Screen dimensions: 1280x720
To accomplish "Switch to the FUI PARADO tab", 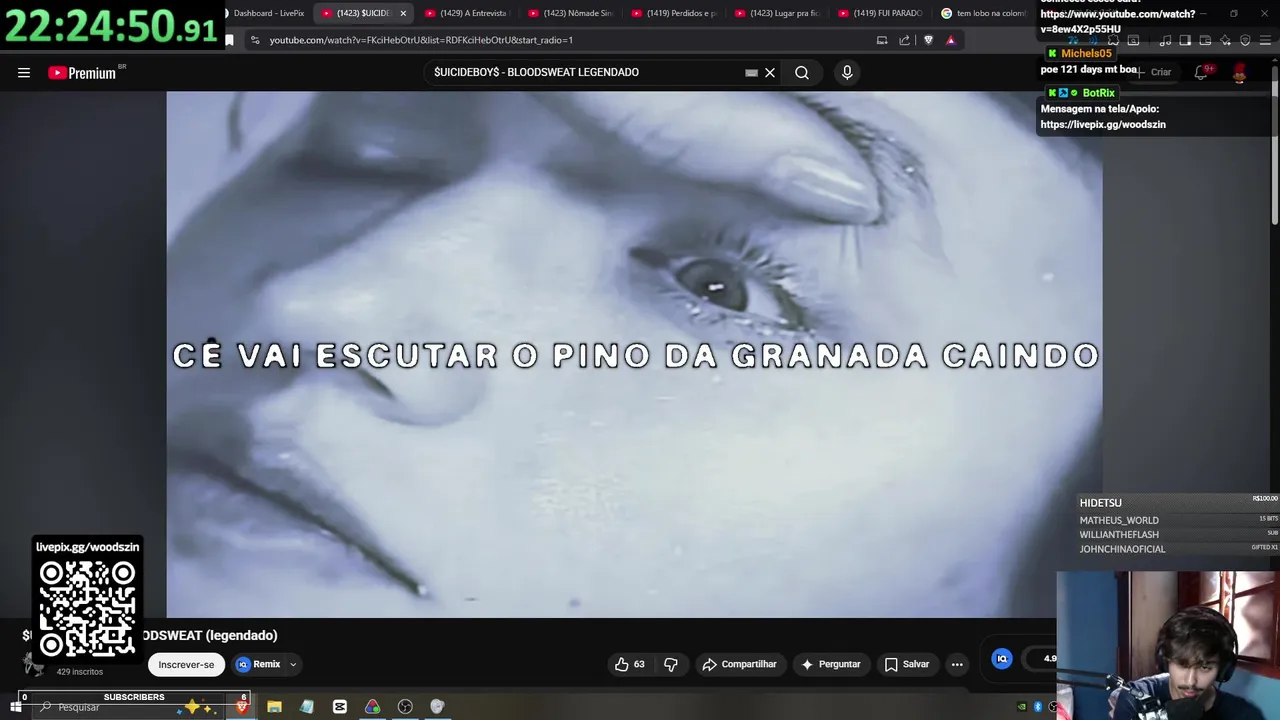I will click(880, 13).
